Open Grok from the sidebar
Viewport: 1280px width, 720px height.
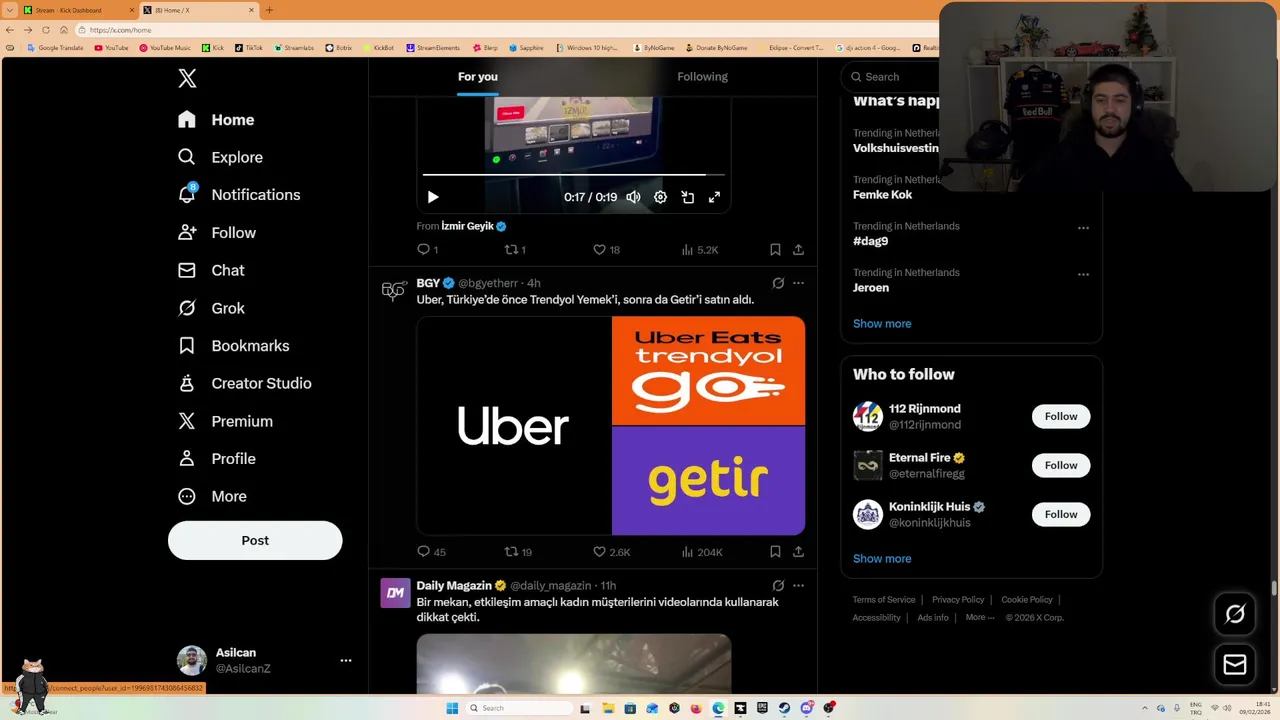pyautogui.click(x=212, y=308)
